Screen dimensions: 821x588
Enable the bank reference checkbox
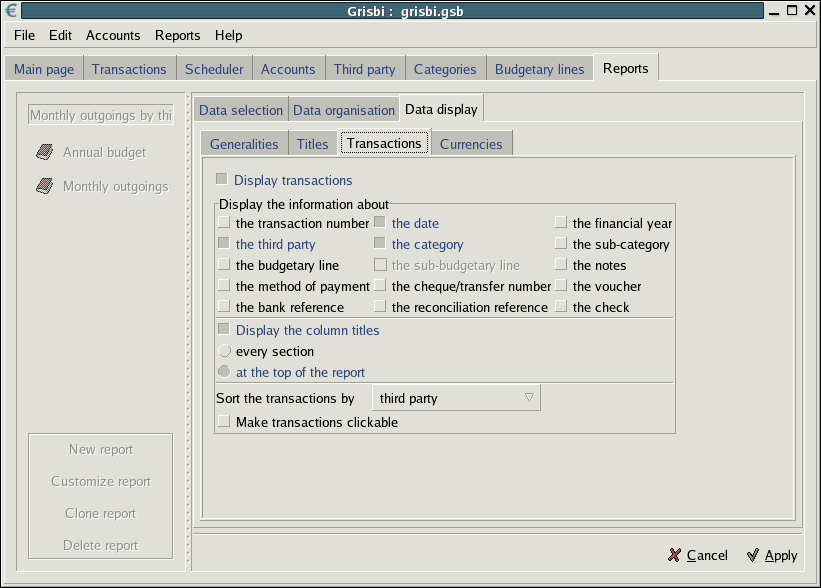[224, 306]
